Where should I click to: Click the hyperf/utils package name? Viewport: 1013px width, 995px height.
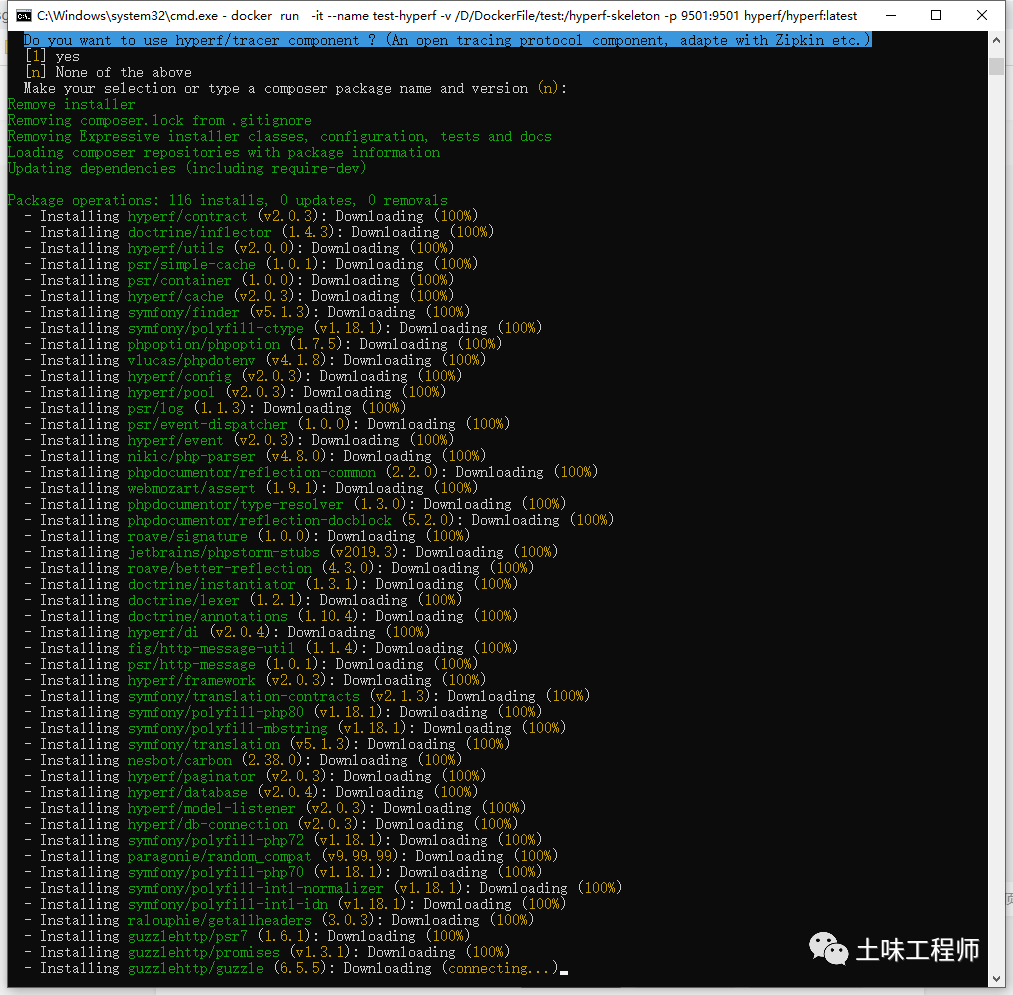(x=176, y=248)
